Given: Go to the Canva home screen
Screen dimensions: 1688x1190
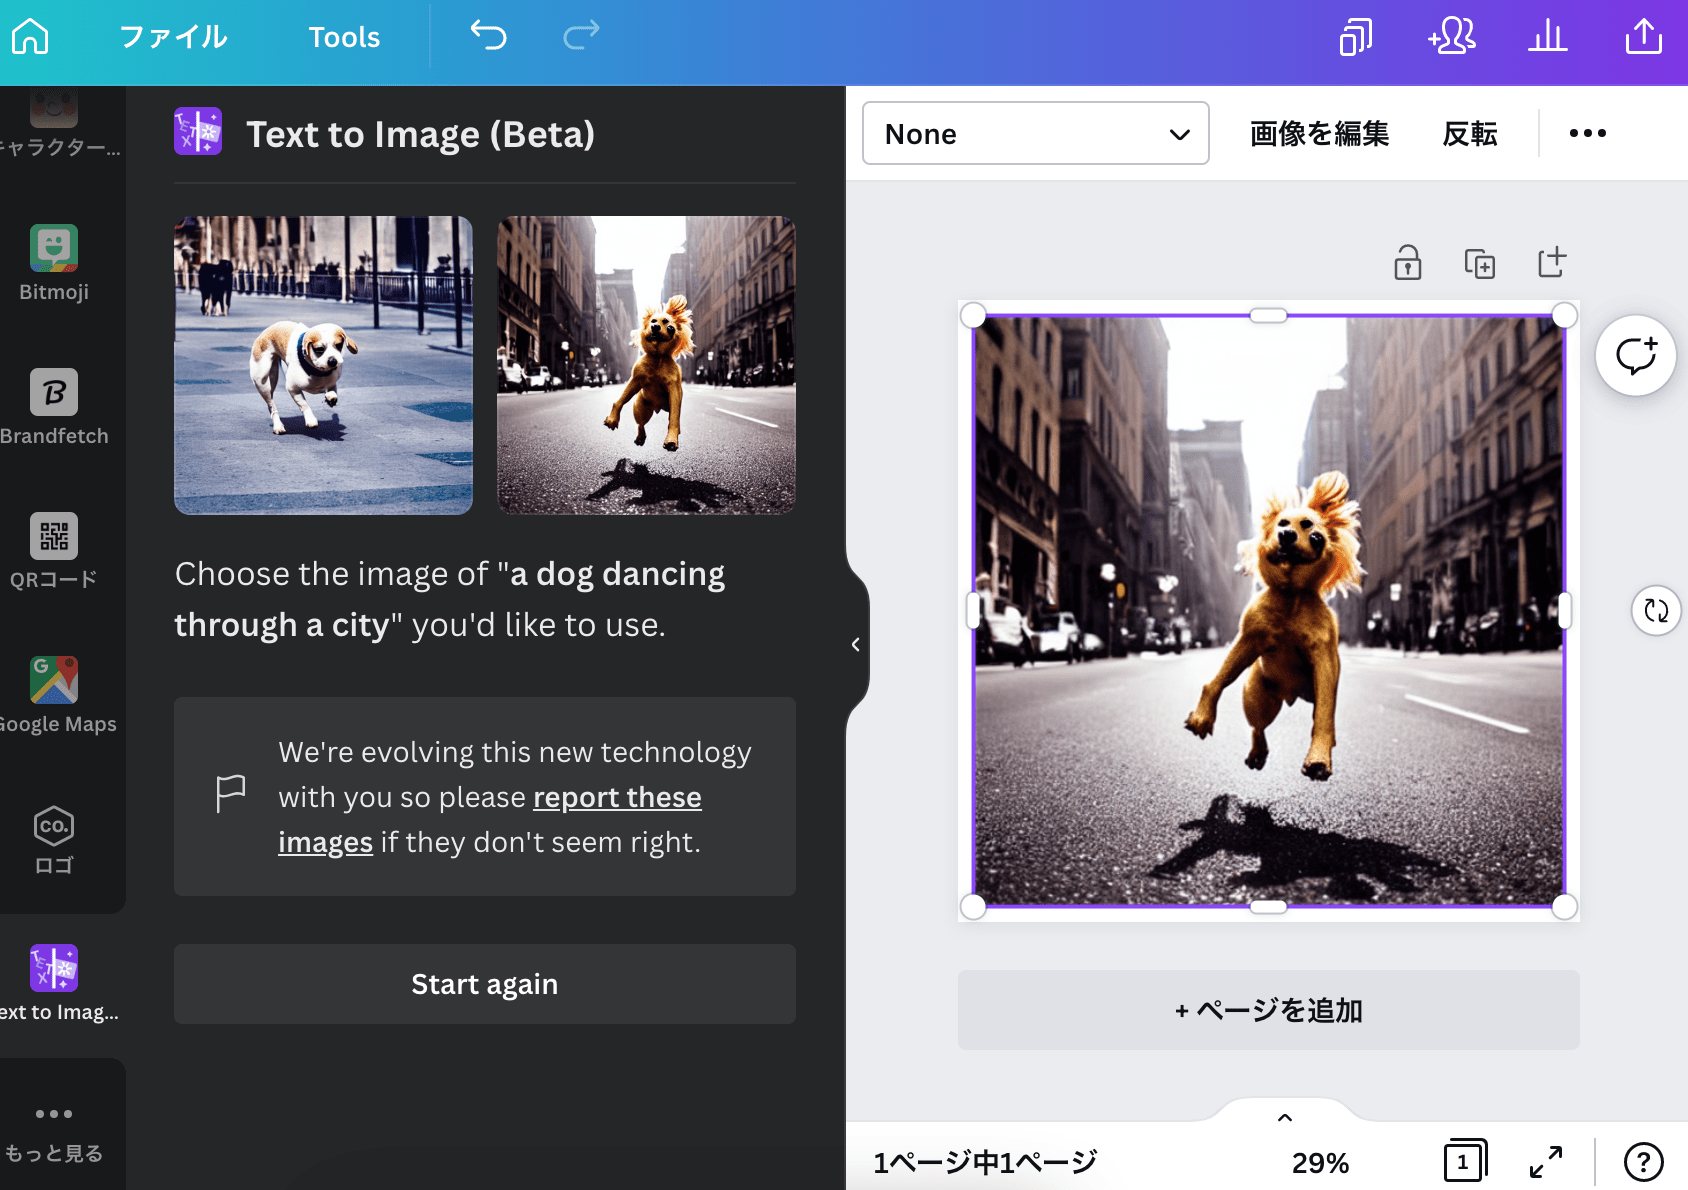Looking at the screenshot, I should [x=30, y=37].
